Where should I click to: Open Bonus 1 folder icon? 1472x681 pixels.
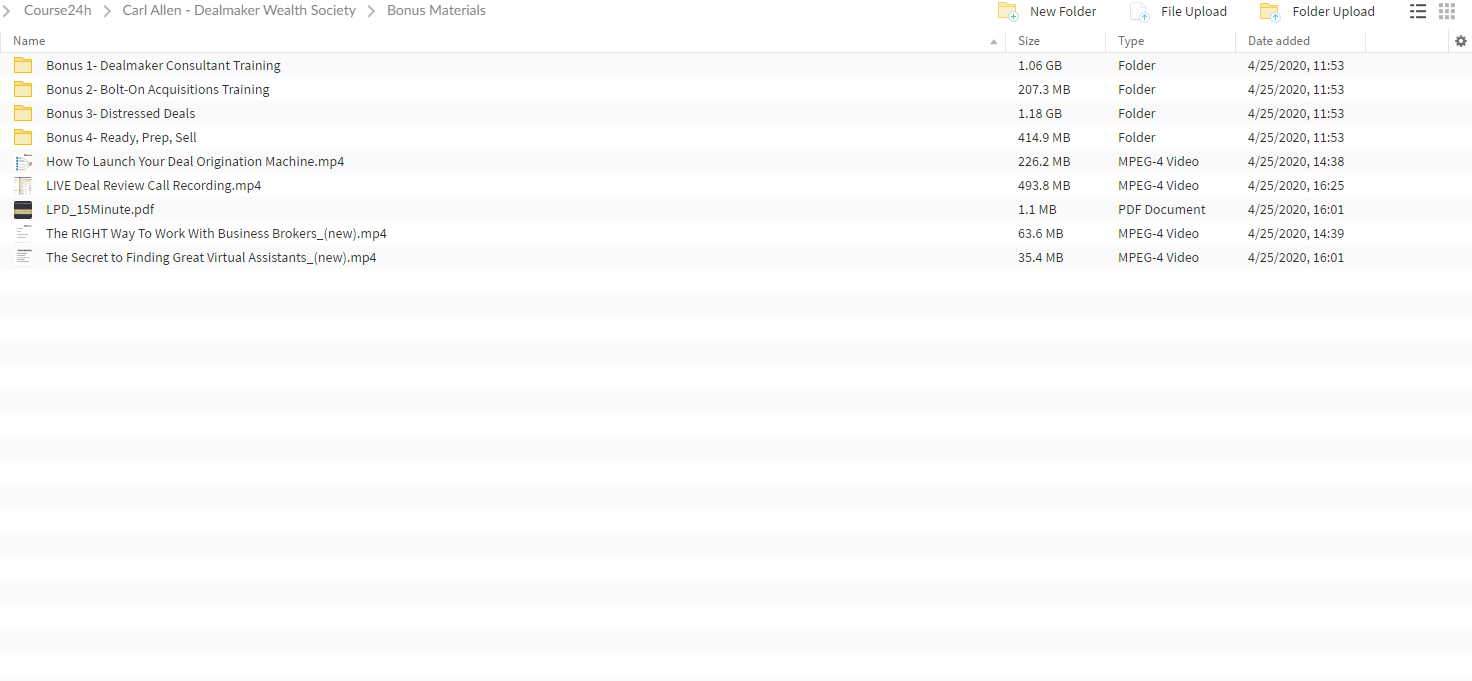(x=23, y=65)
